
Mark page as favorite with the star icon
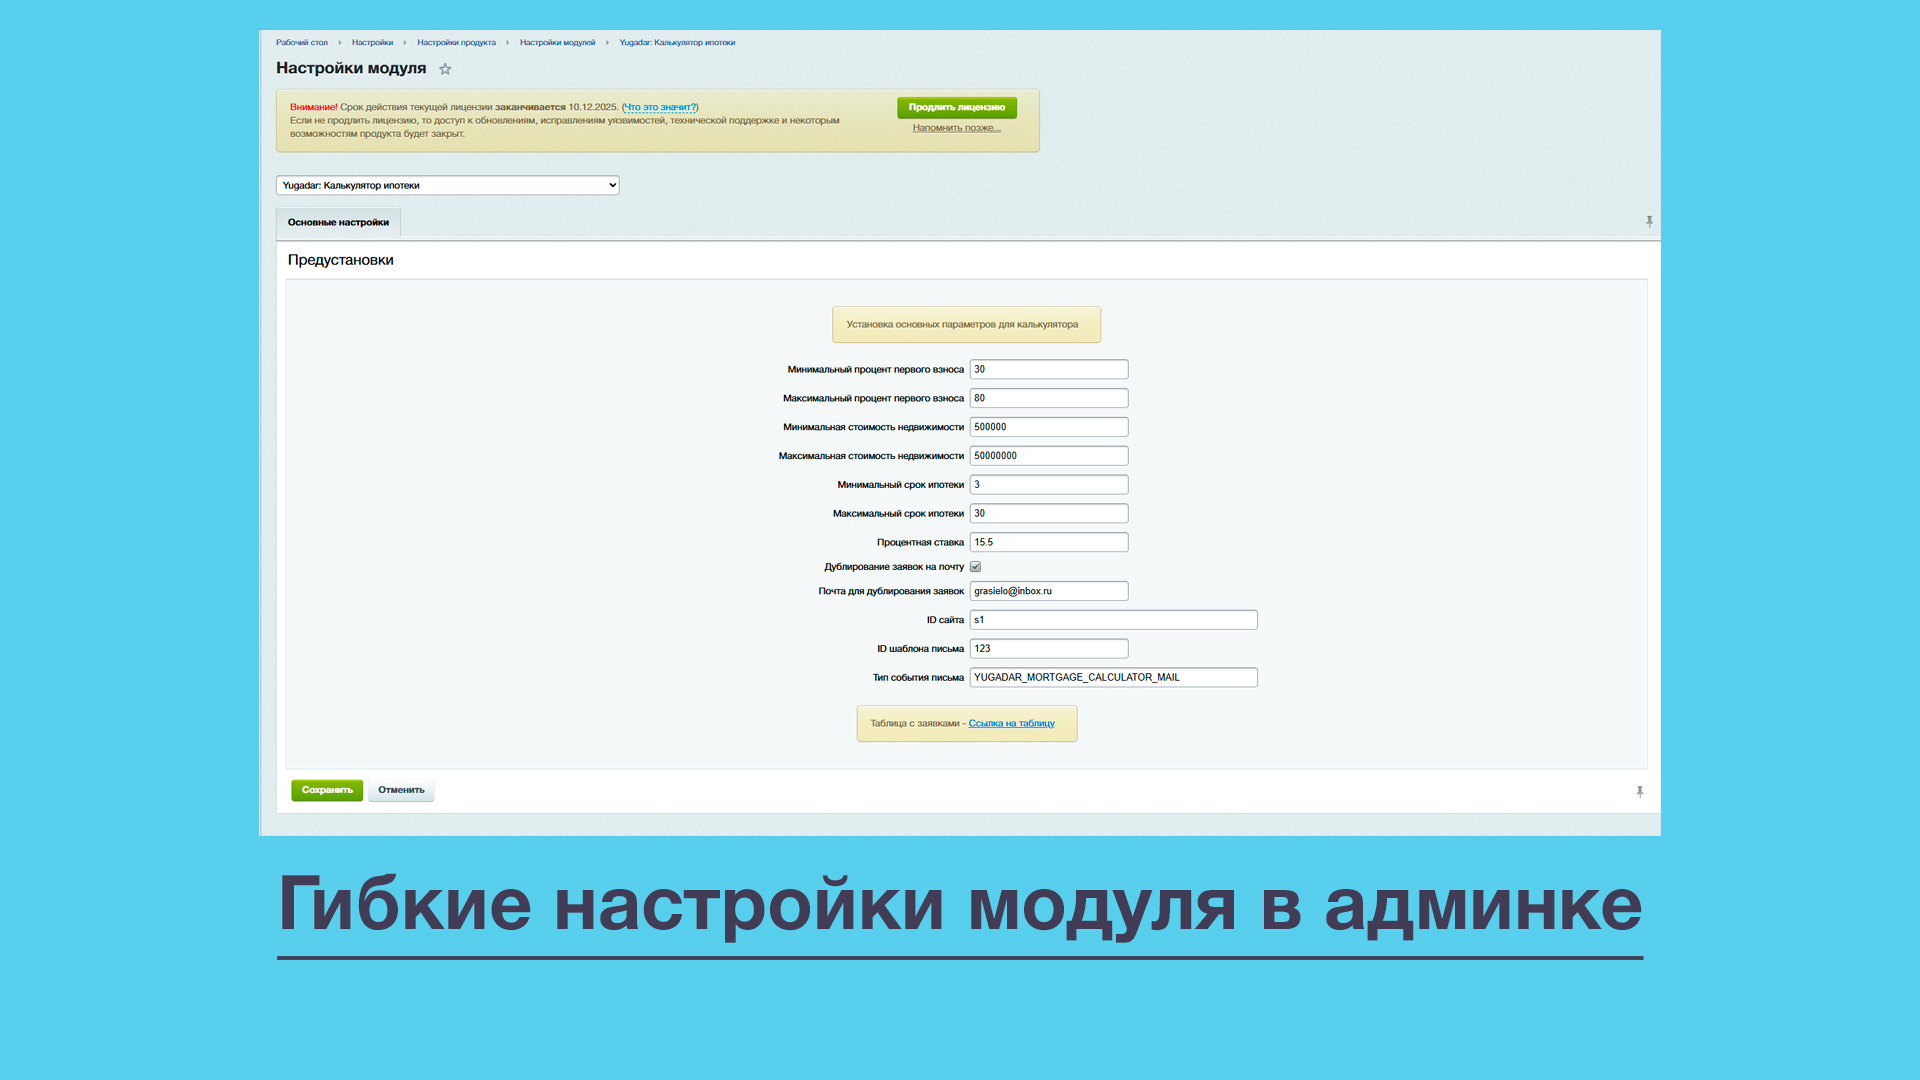[x=446, y=69]
